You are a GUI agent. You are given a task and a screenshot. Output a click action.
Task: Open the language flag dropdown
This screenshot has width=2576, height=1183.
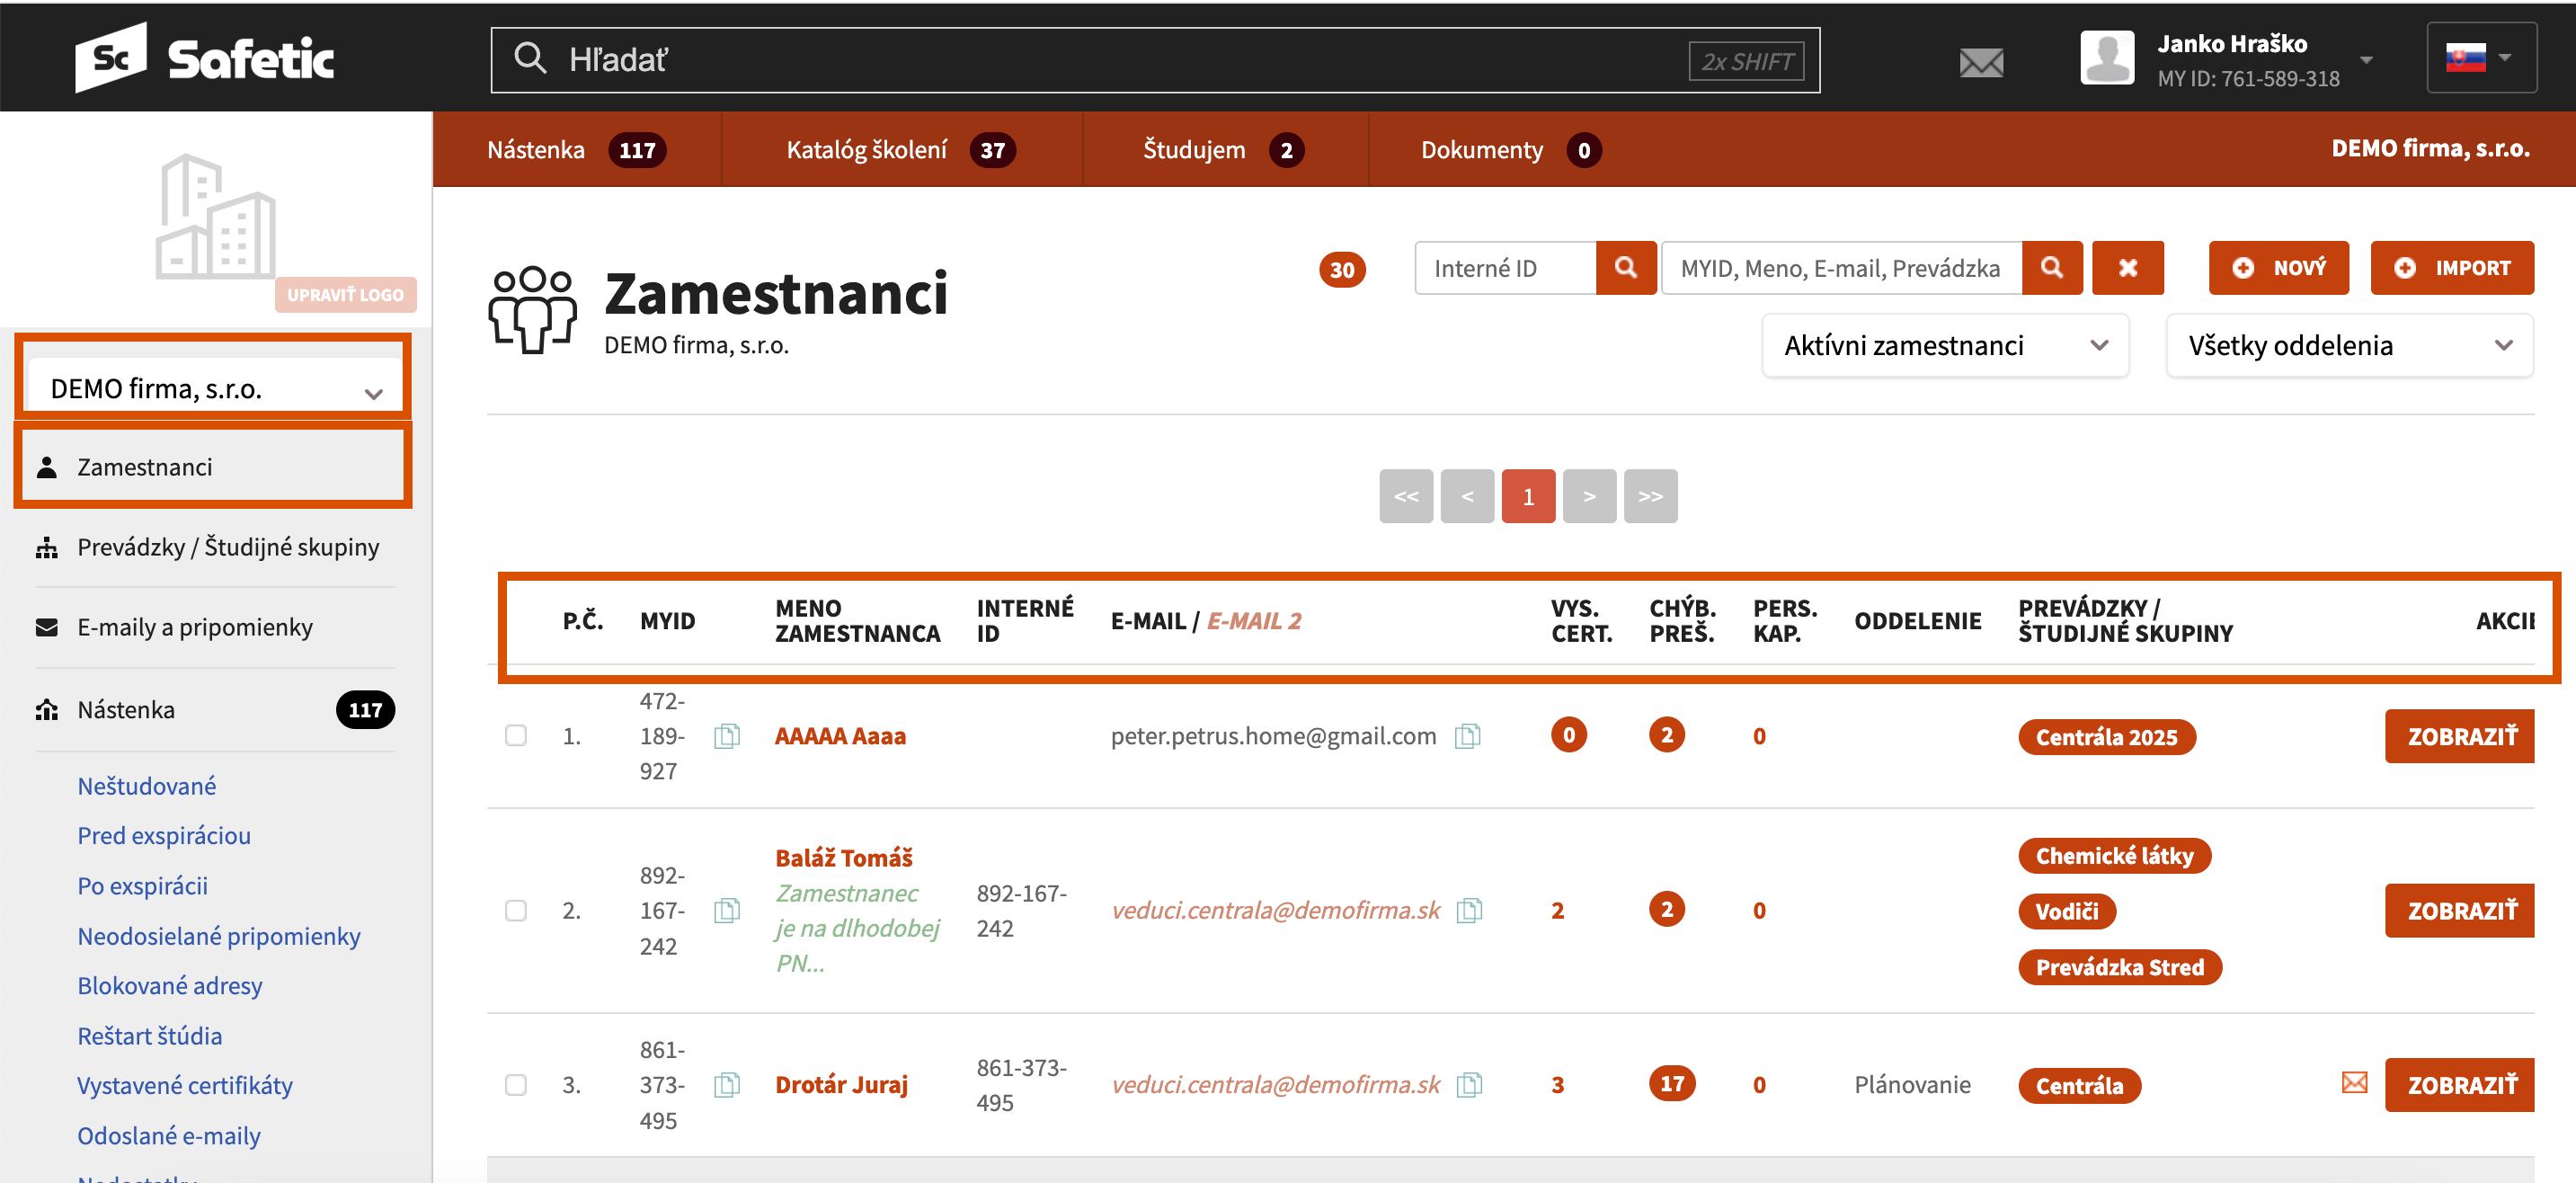(x=2481, y=58)
